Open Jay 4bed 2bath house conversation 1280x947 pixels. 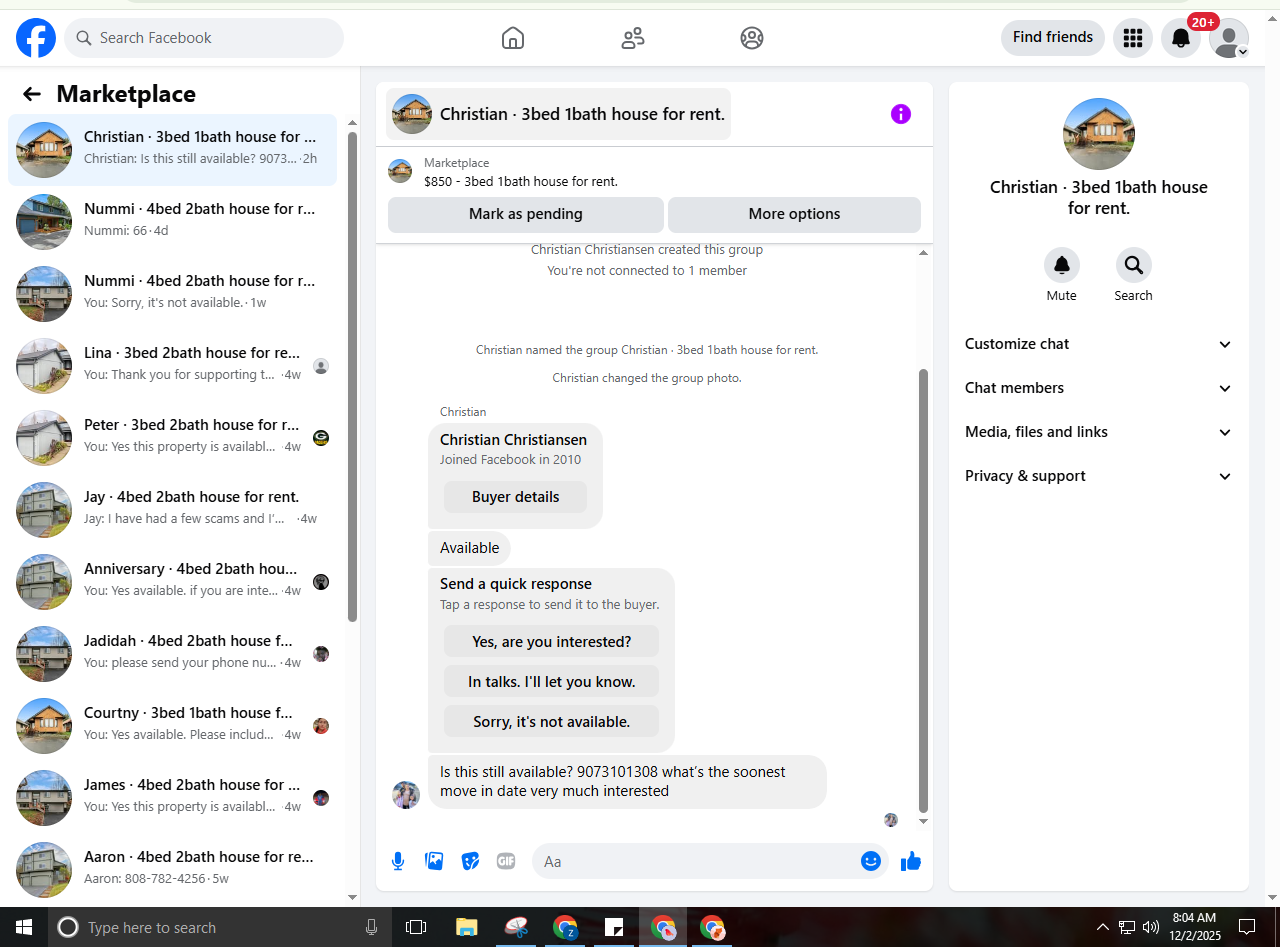pyautogui.click(x=172, y=510)
